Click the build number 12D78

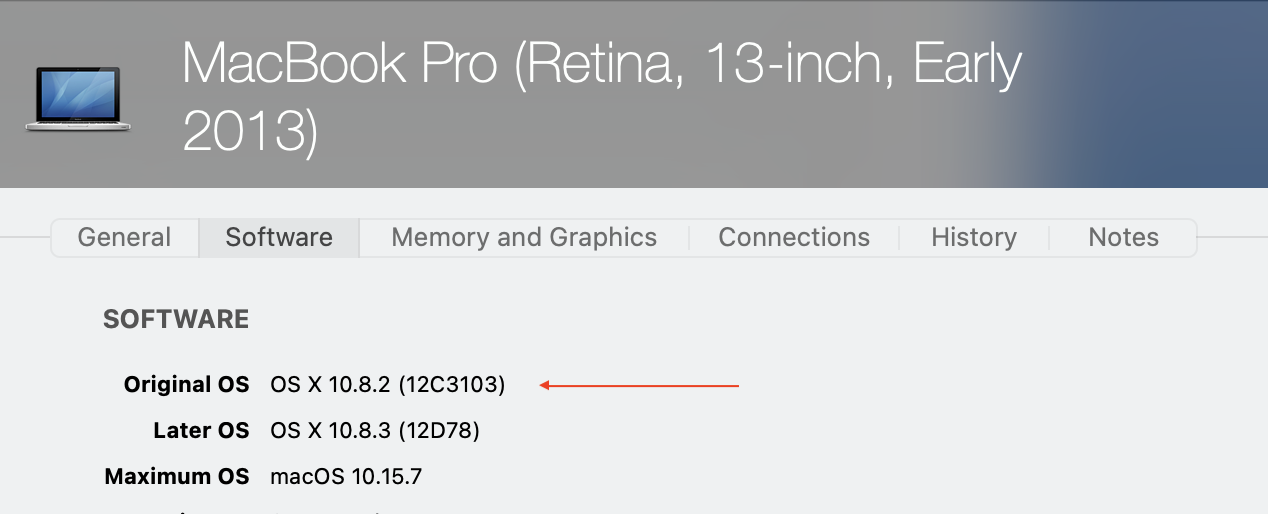(439, 431)
